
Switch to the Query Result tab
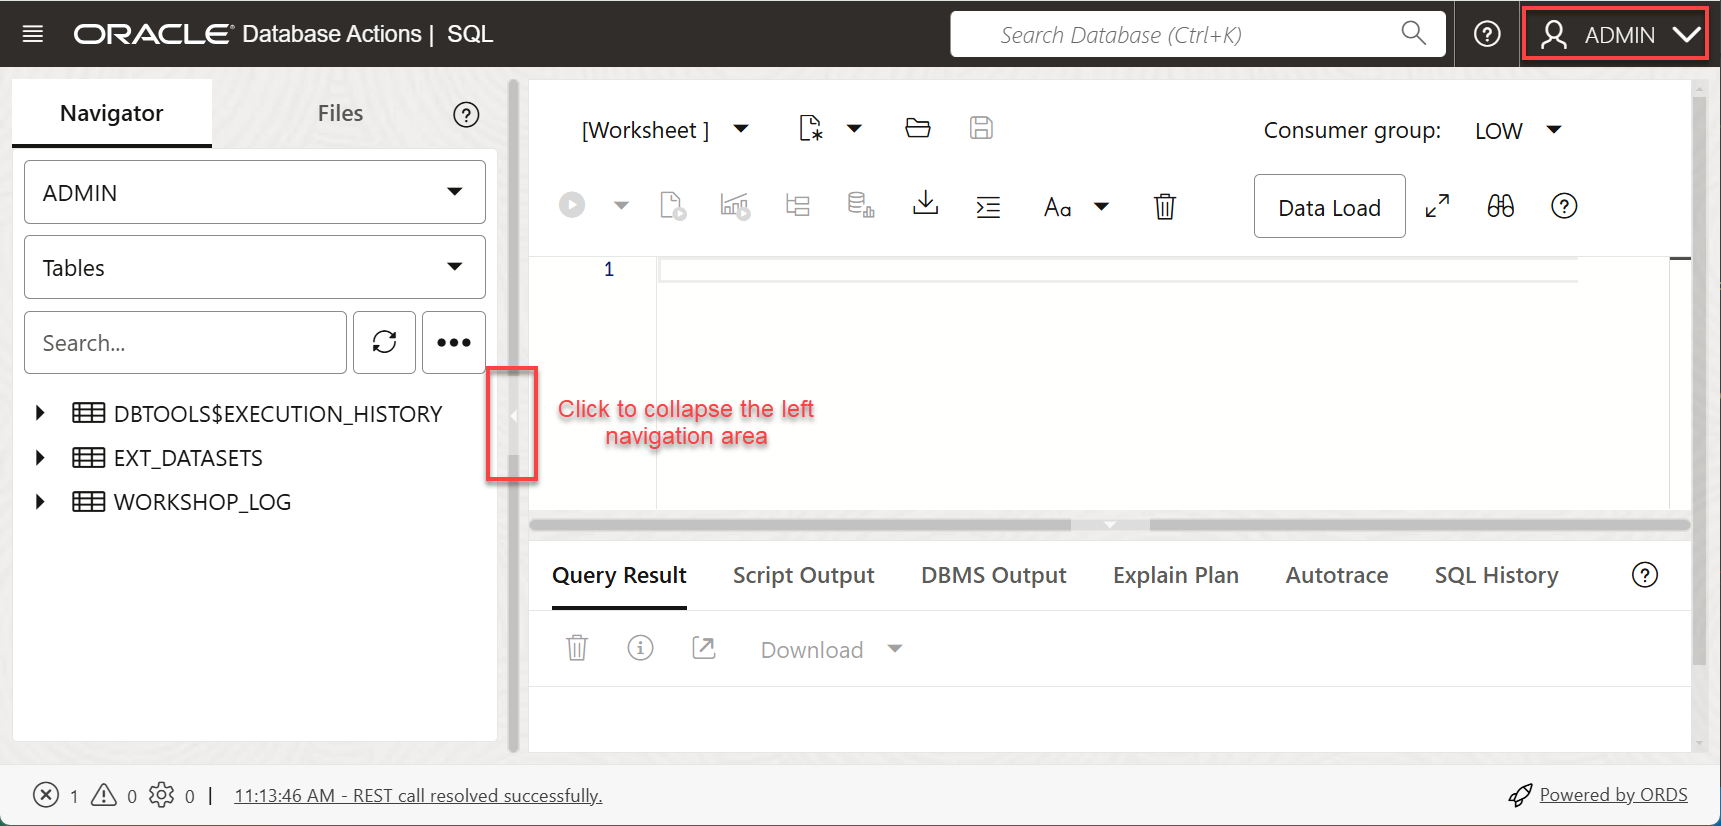[619, 575]
